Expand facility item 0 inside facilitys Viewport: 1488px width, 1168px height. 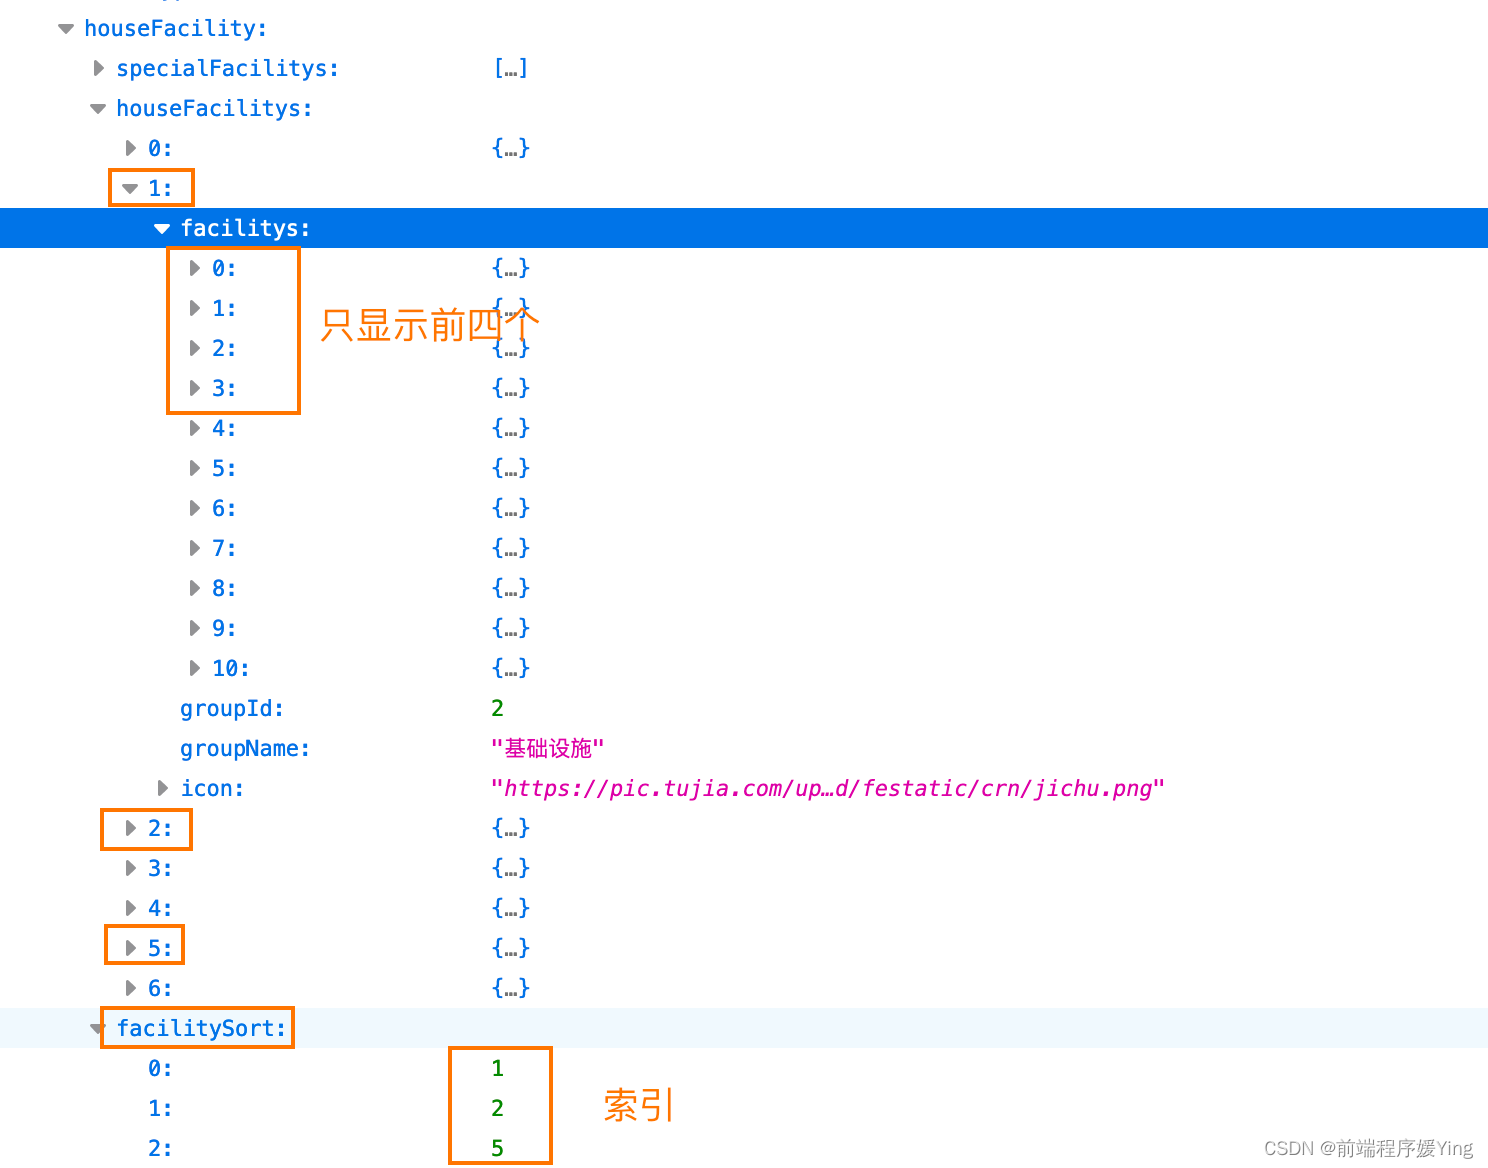tap(194, 267)
